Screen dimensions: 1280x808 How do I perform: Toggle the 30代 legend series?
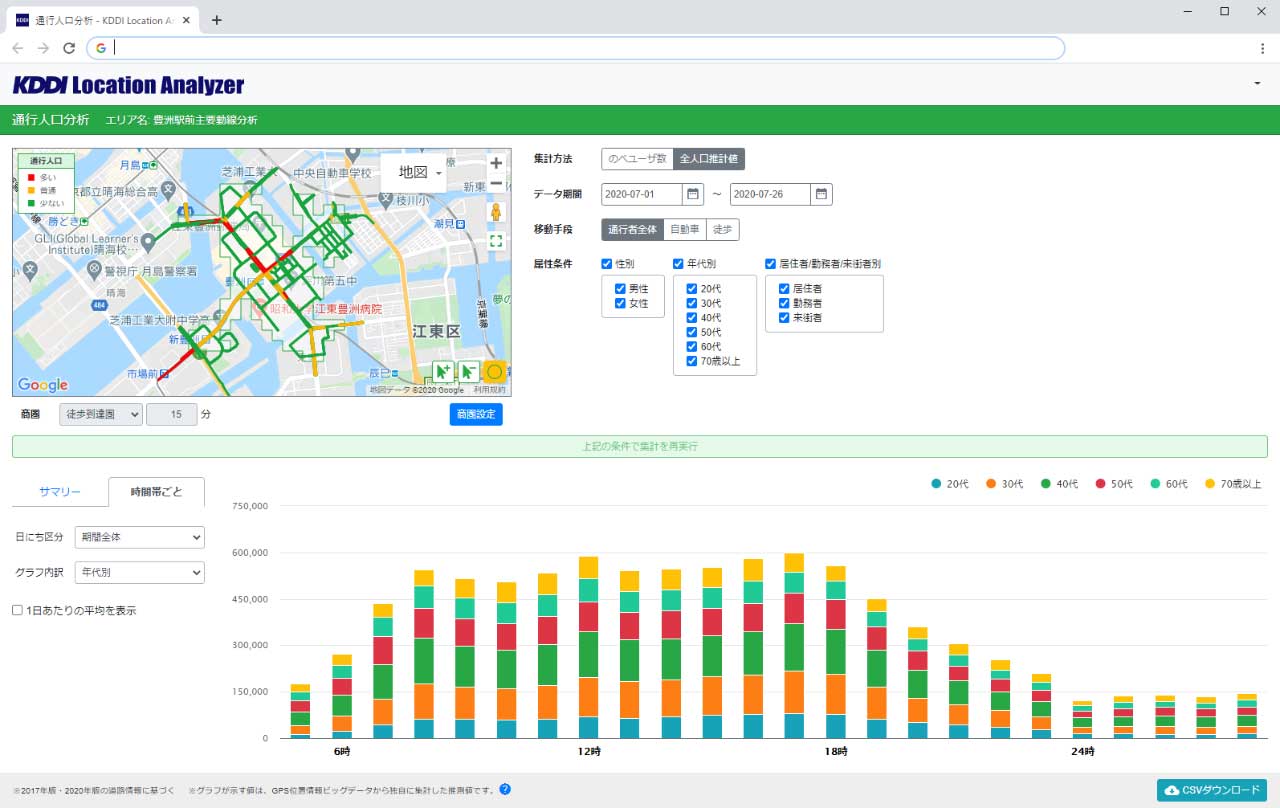click(x=1005, y=484)
